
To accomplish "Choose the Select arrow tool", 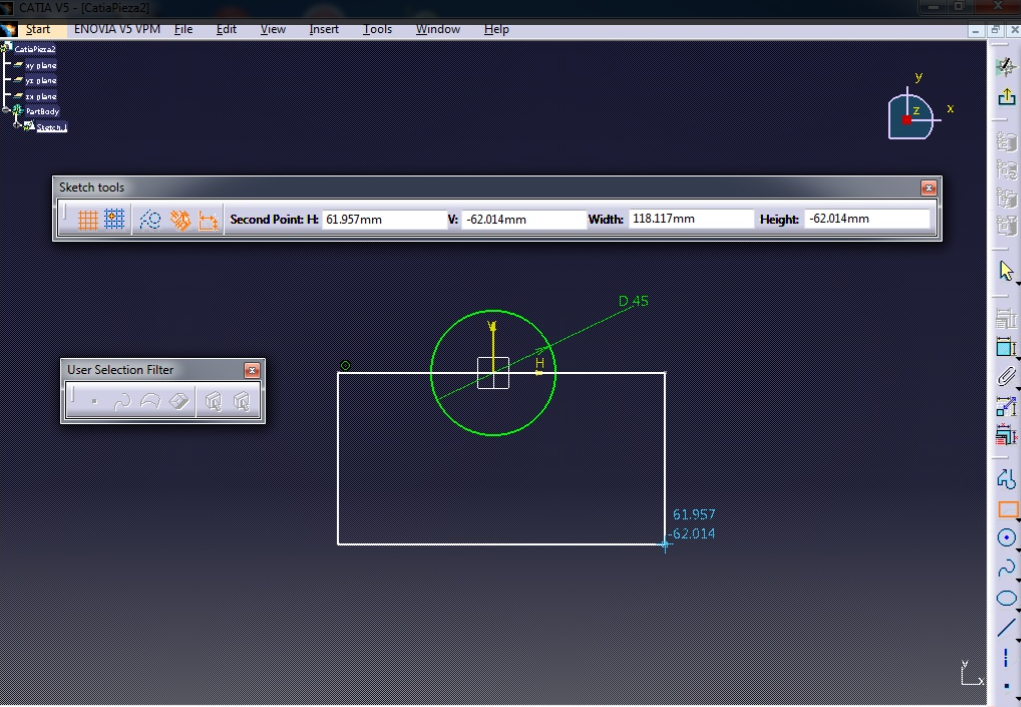I will point(1006,271).
